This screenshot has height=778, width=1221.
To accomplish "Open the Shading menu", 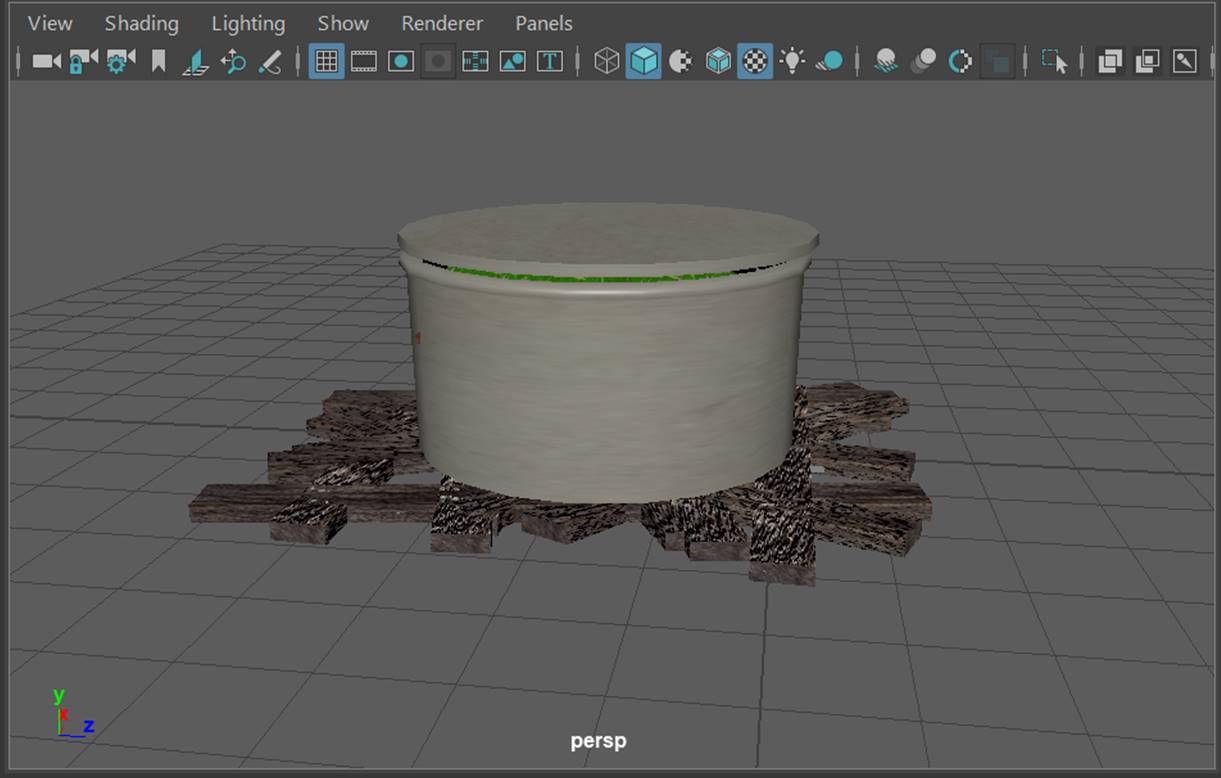I will [141, 23].
